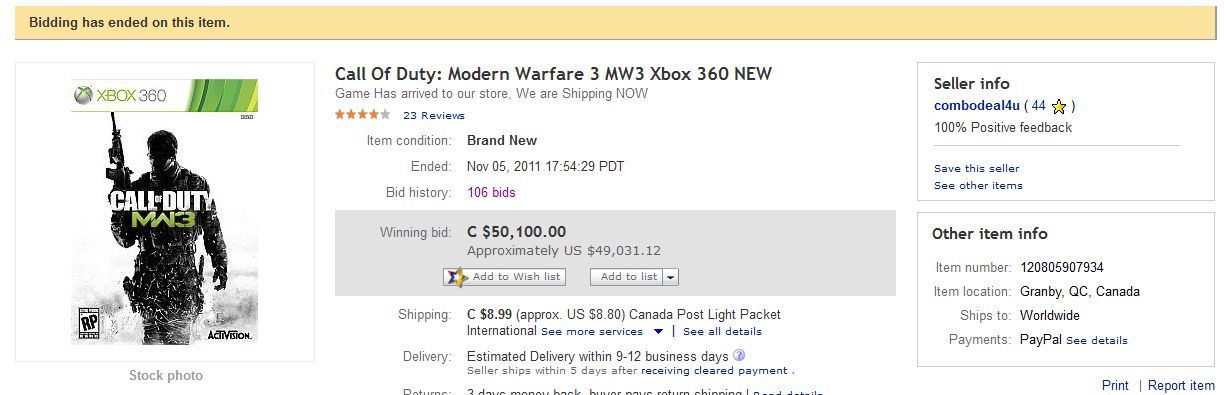This screenshot has height=395, width=1226.
Task: Click the Add to list button
Action: (x=627, y=277)
